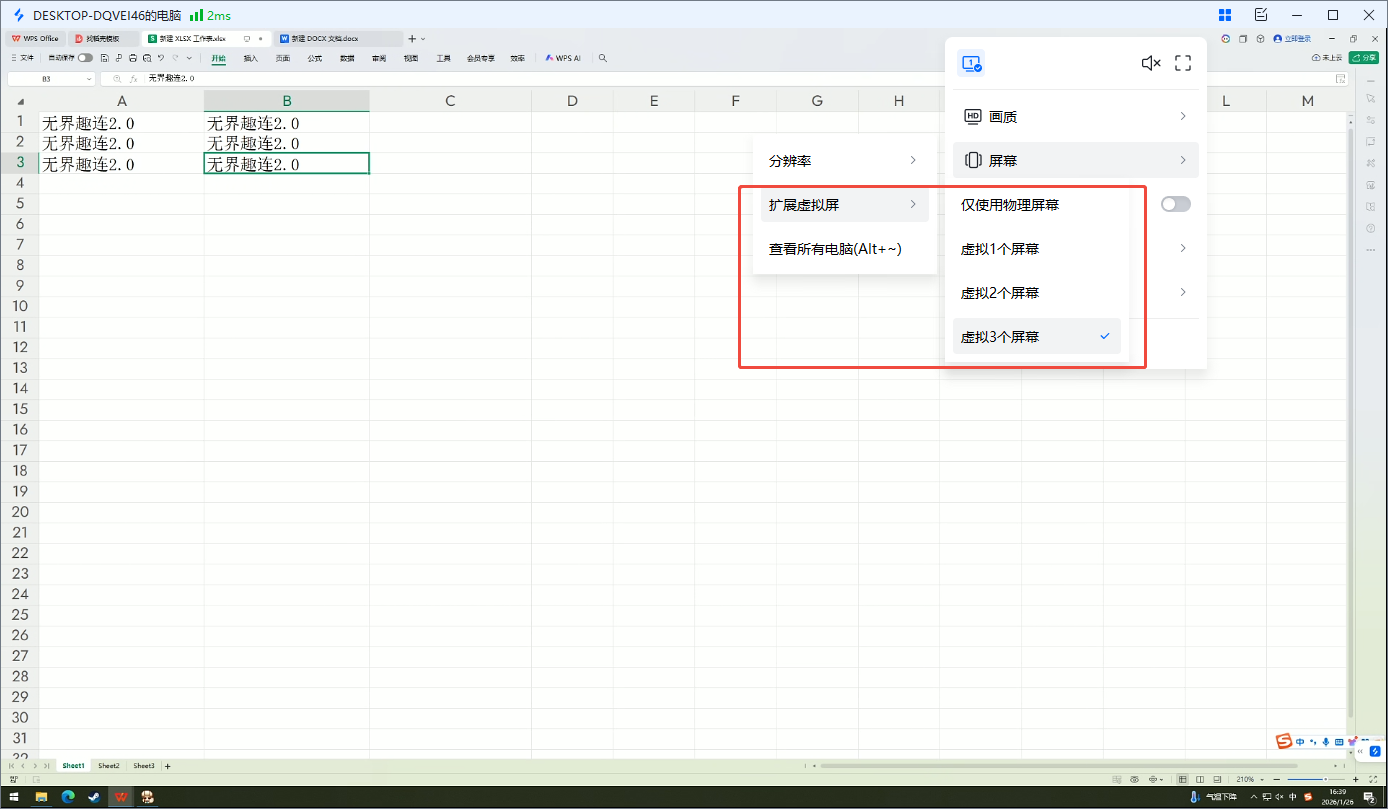
Task: Click the Sheet2 worksheet tab
Action: point(108,765)
